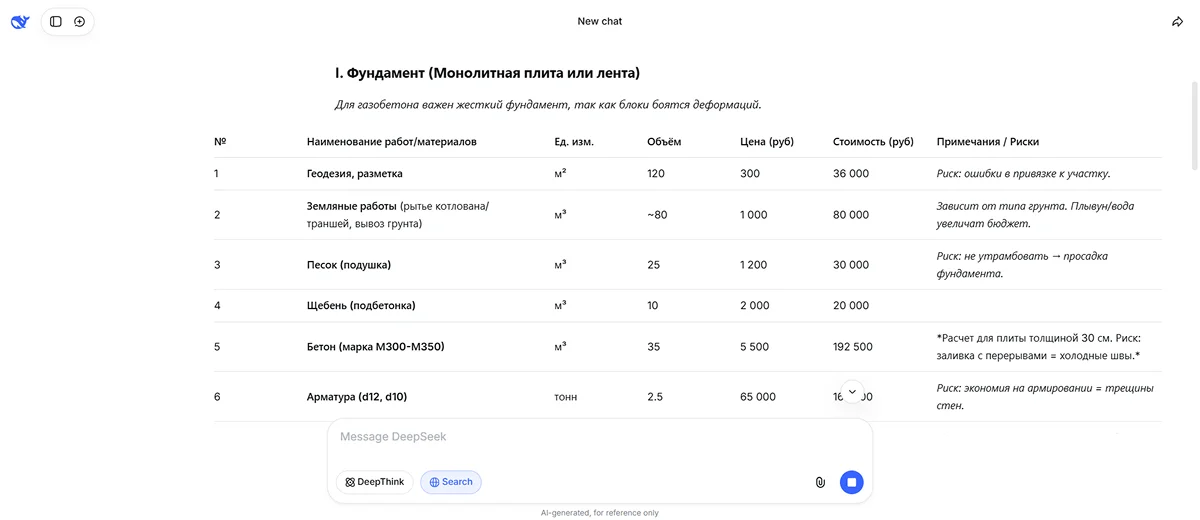Image resolution: width=1200 pixels, height=520 pixels.
Task: Click the share arrow icon
Action: pyautogui.click(x=1177, y=22)
